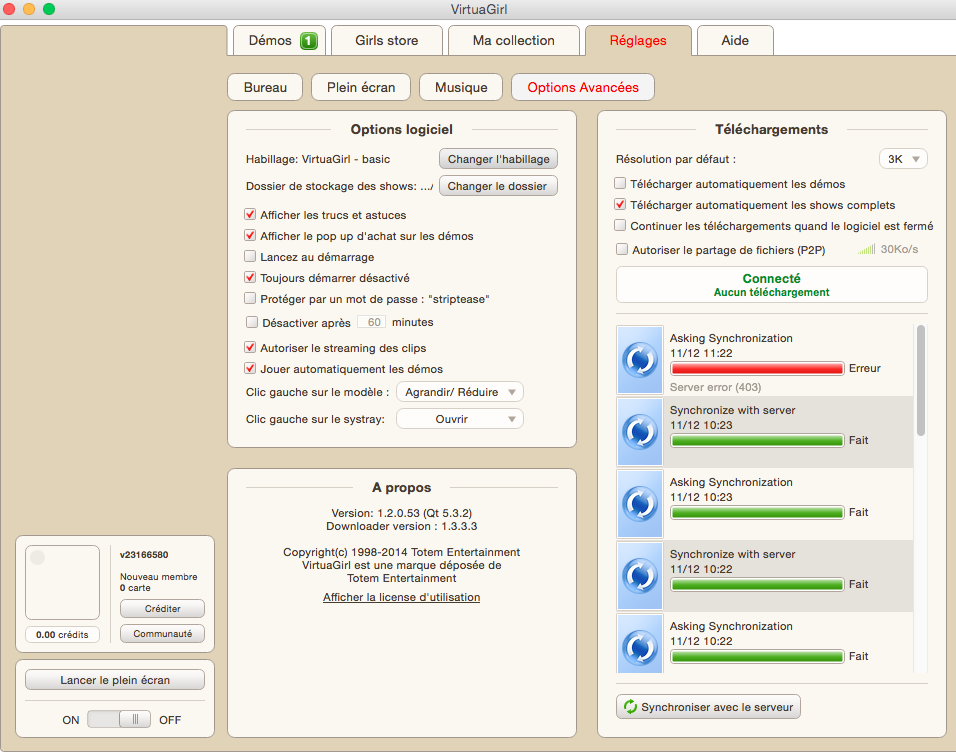Open 'Afficher la license d'utilisation' link
The height and width of the screenshot is (753, 956).
401,597
